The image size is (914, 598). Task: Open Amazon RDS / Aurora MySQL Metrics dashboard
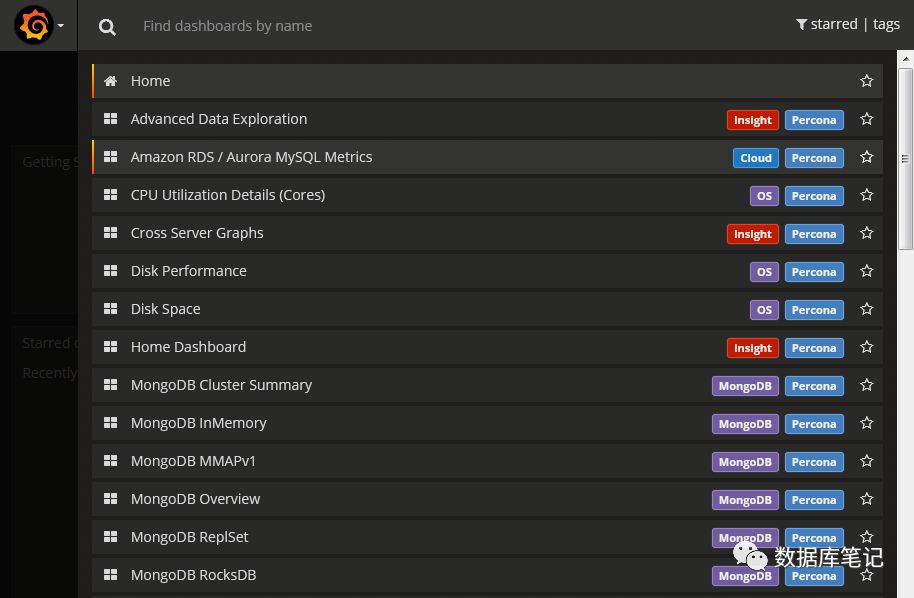point(251,157)
